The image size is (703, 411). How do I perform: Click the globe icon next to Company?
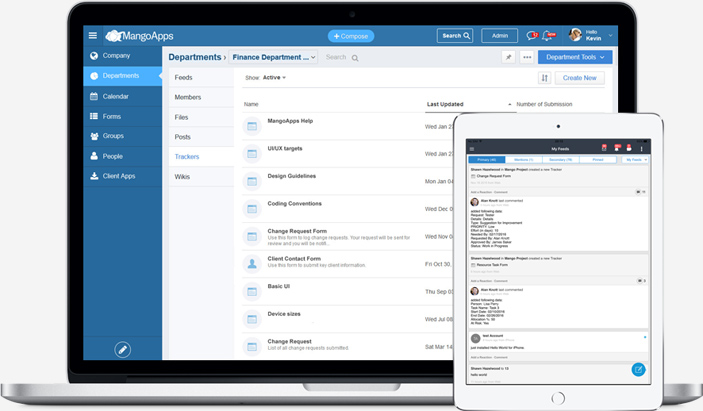(x=94, y=56)
